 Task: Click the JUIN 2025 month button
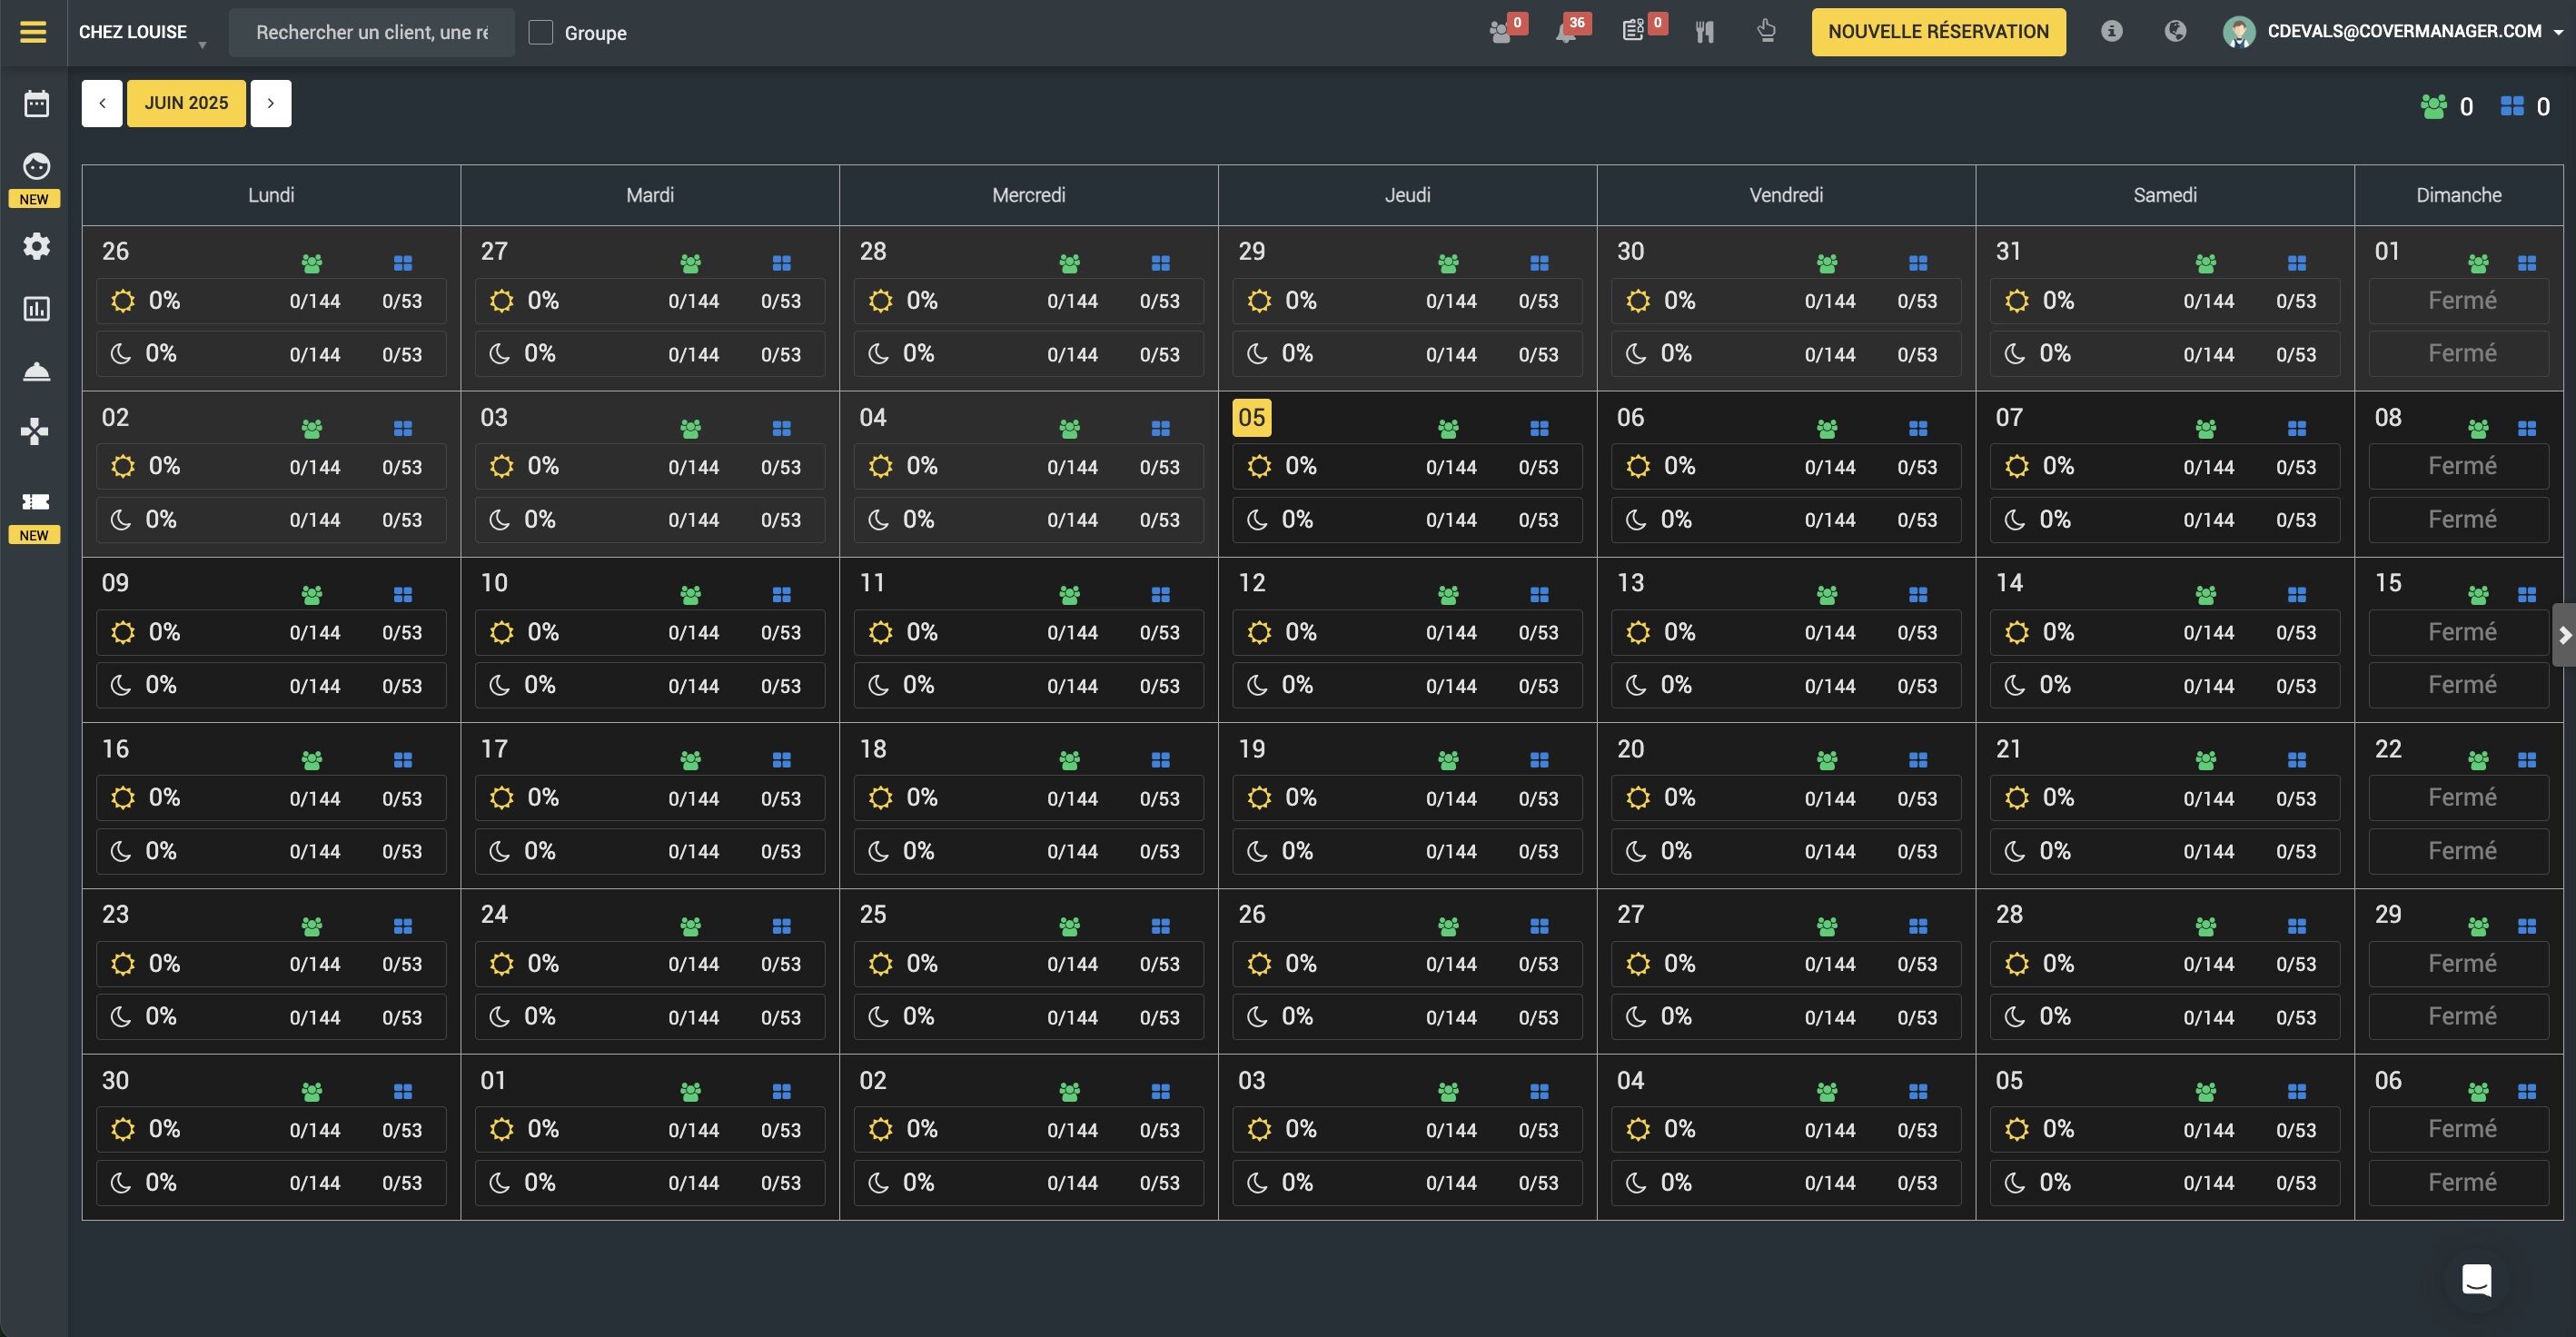(x=186, y=103)
